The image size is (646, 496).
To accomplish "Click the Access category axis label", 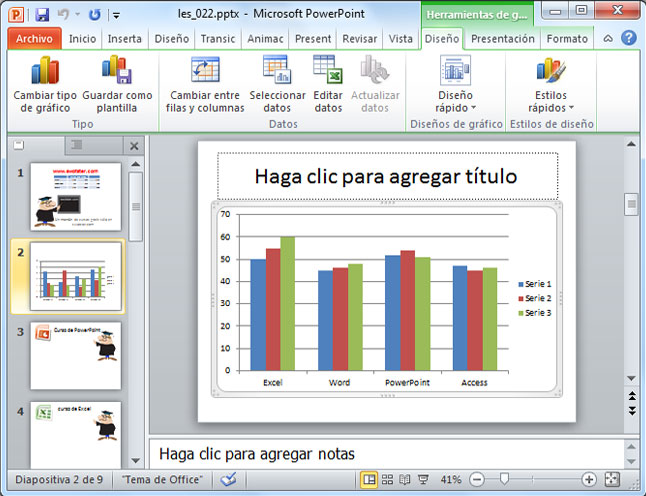I will (474, 382).
